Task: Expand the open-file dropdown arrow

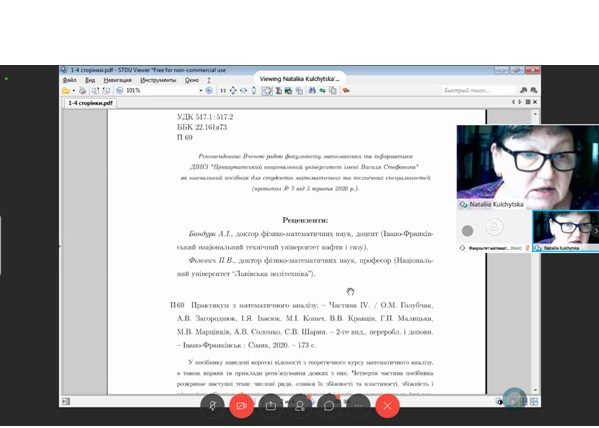Action: tap(73, 91)
